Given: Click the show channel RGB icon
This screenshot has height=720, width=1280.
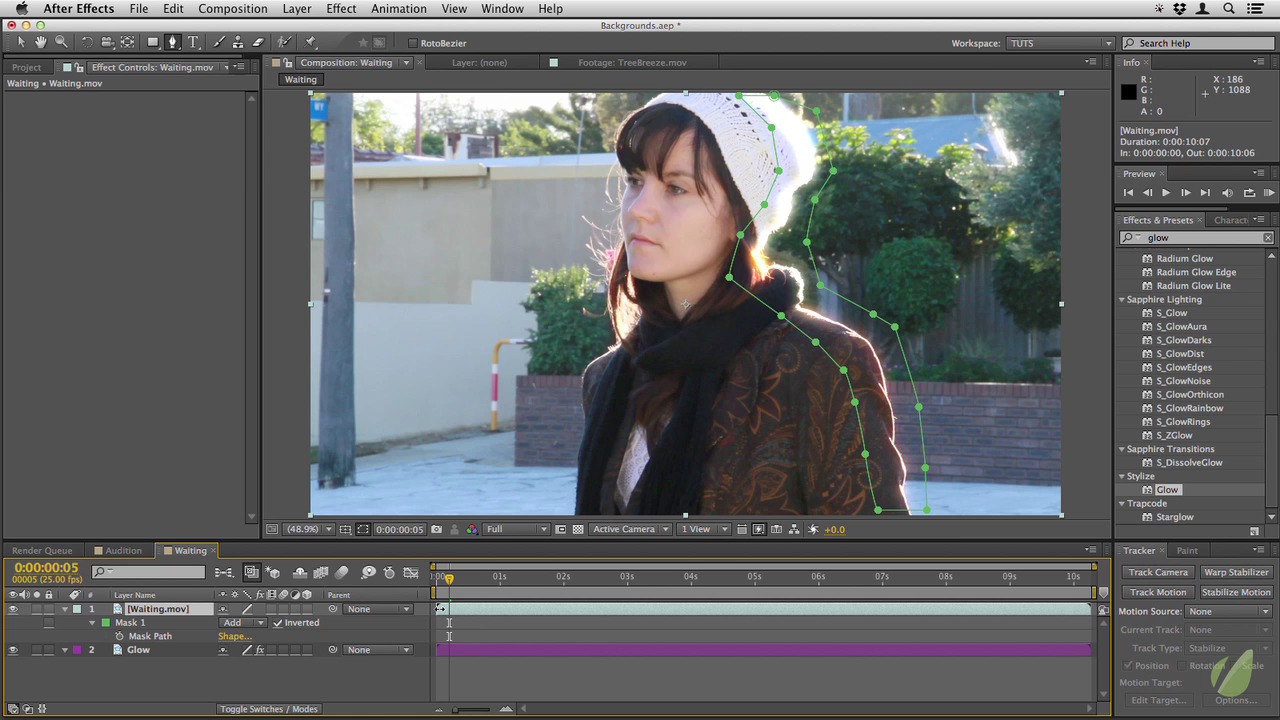Looking at the screenshot, I should (x=471, y=529).
